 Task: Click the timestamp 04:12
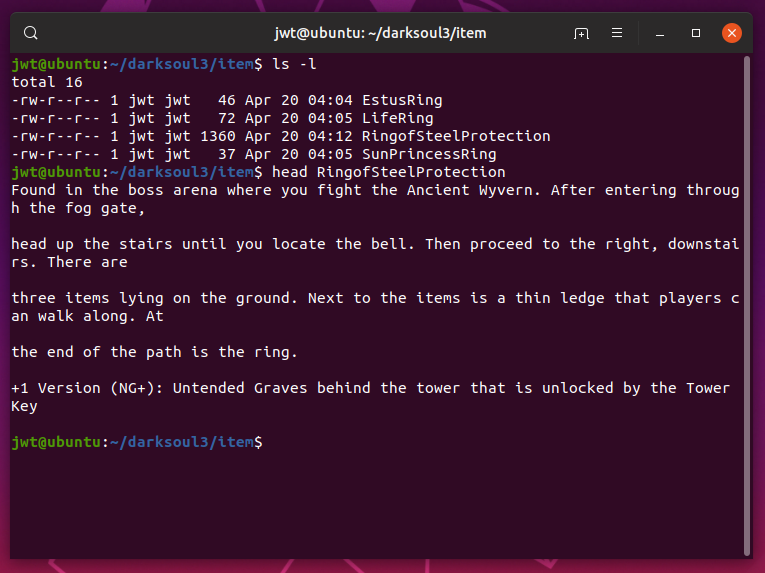tap(330, 136)
